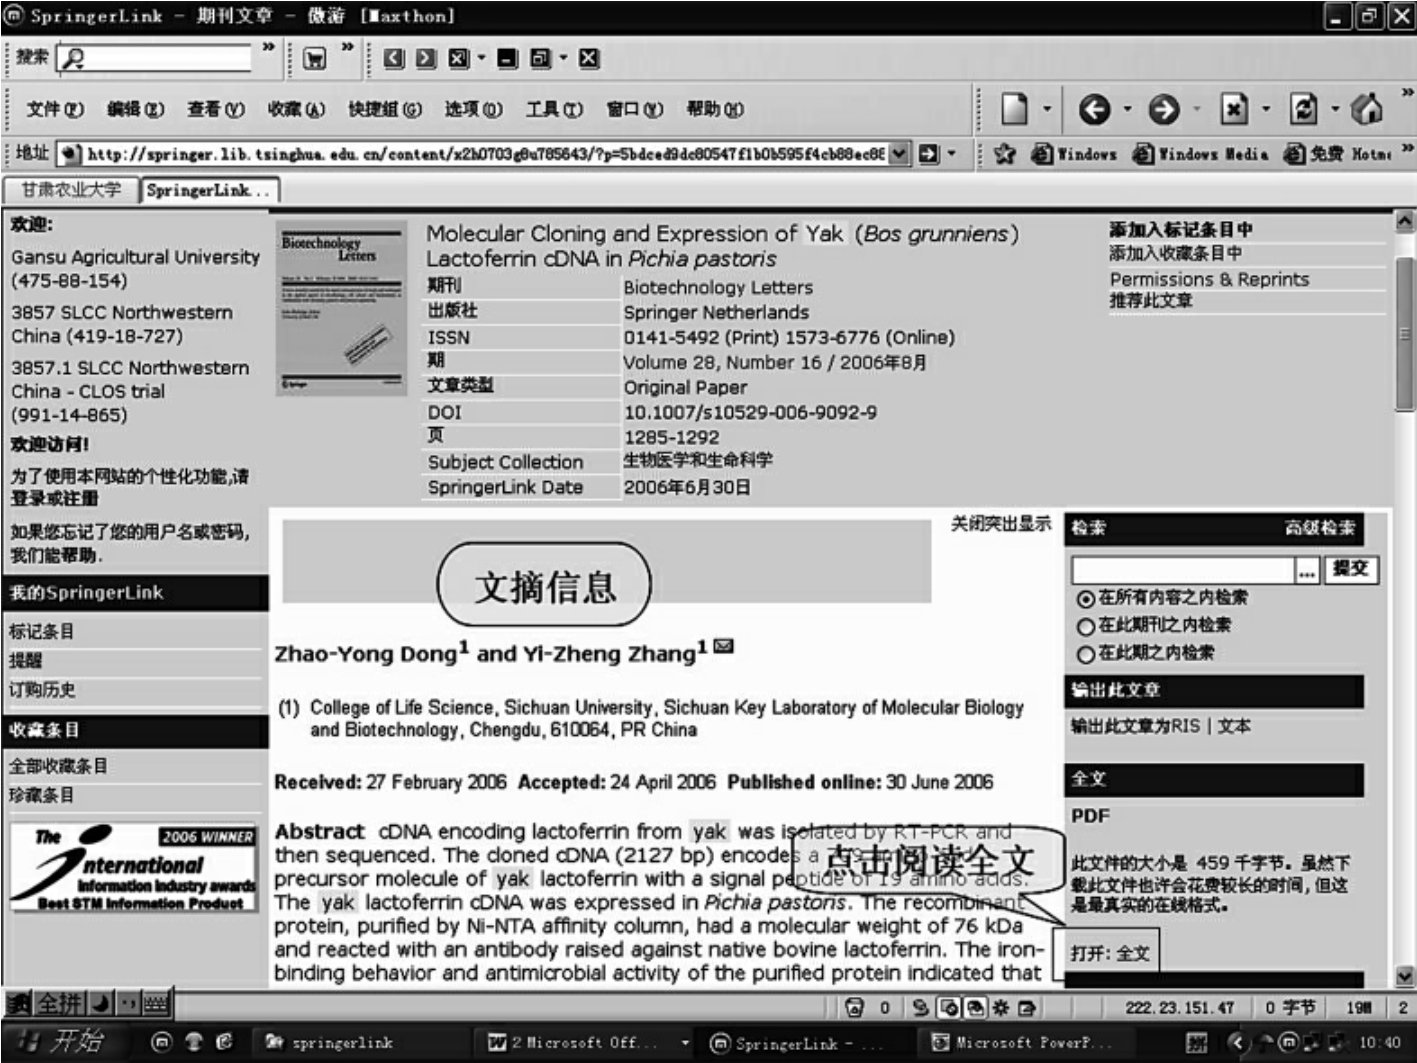Click the 打开: 全文 link to open full text
This screenshot has width=1417, height=1063.
(1111, 954)
